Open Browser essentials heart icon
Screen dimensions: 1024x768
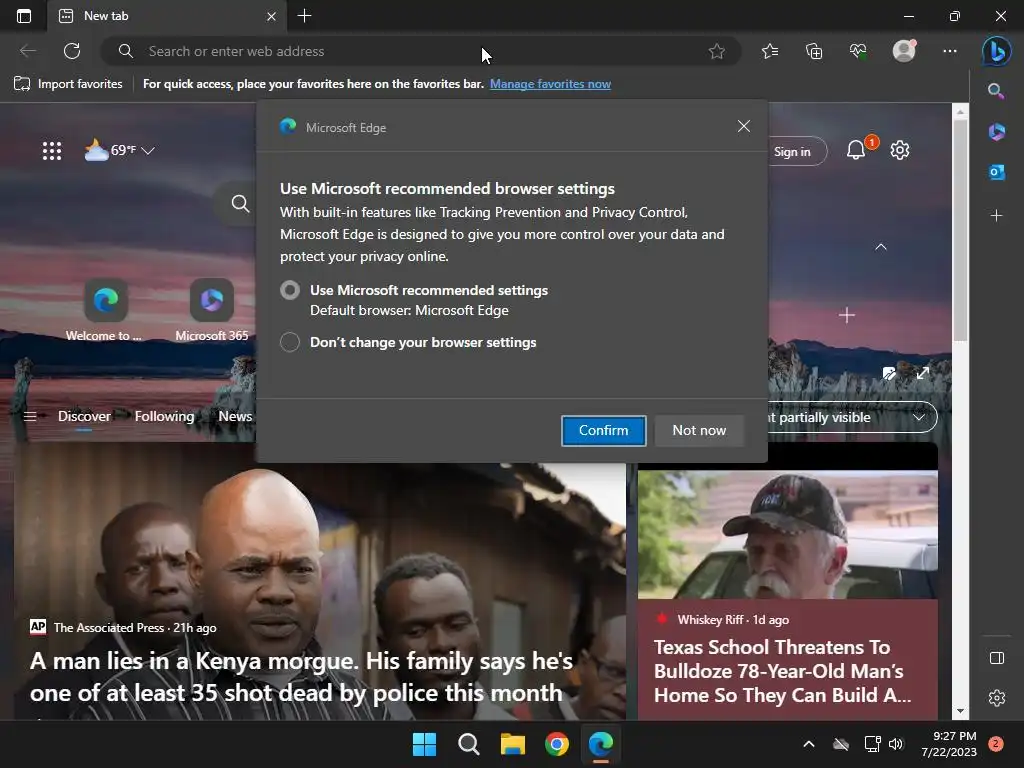coord(858,51)
